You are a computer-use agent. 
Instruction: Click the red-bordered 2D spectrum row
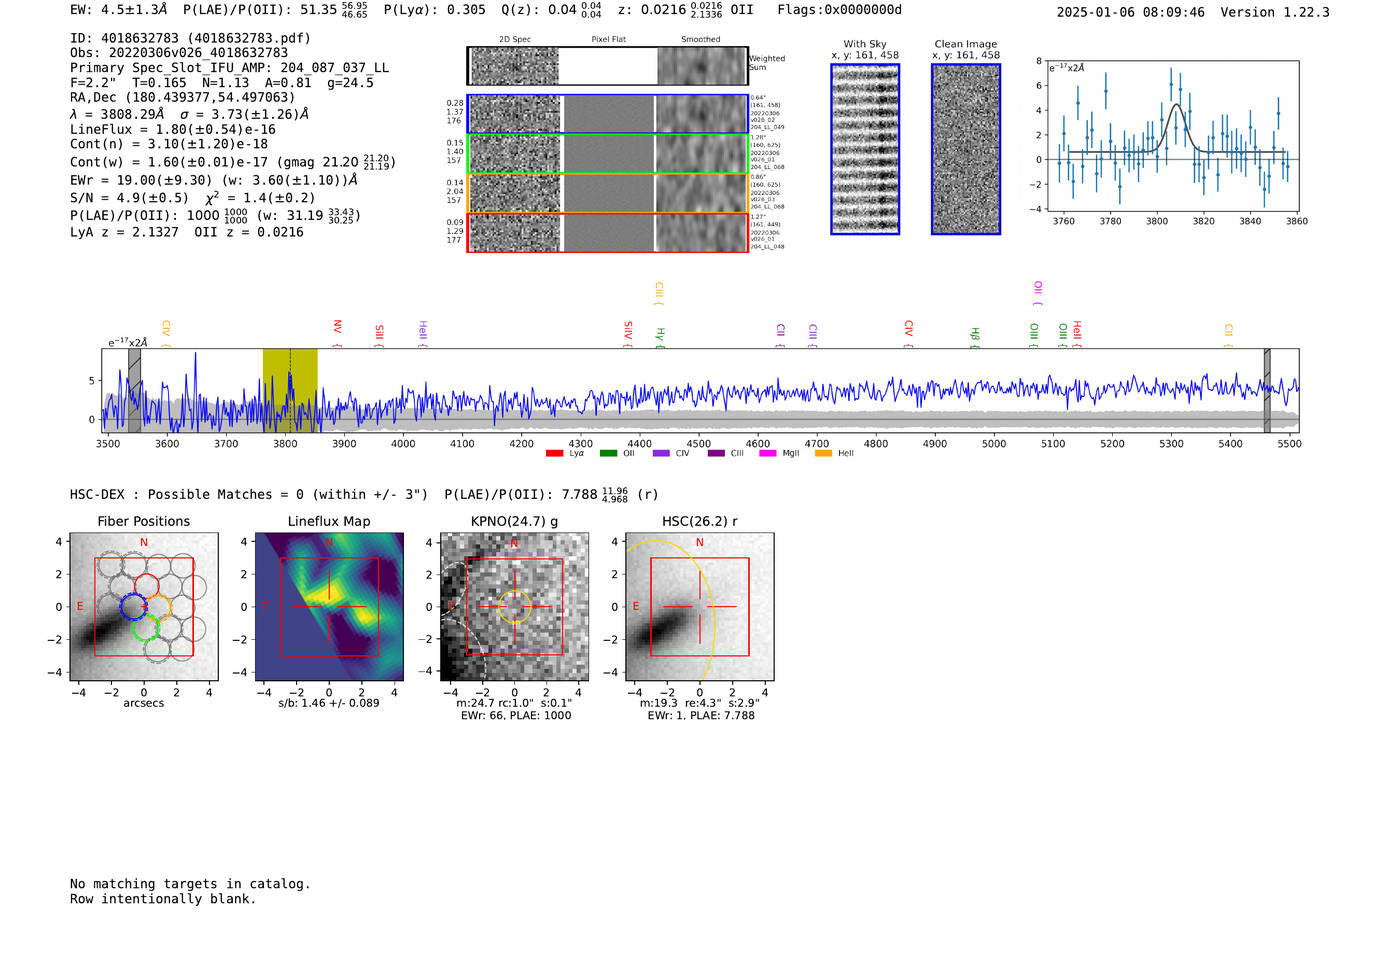pyautogui.click(x=608, y=232)
